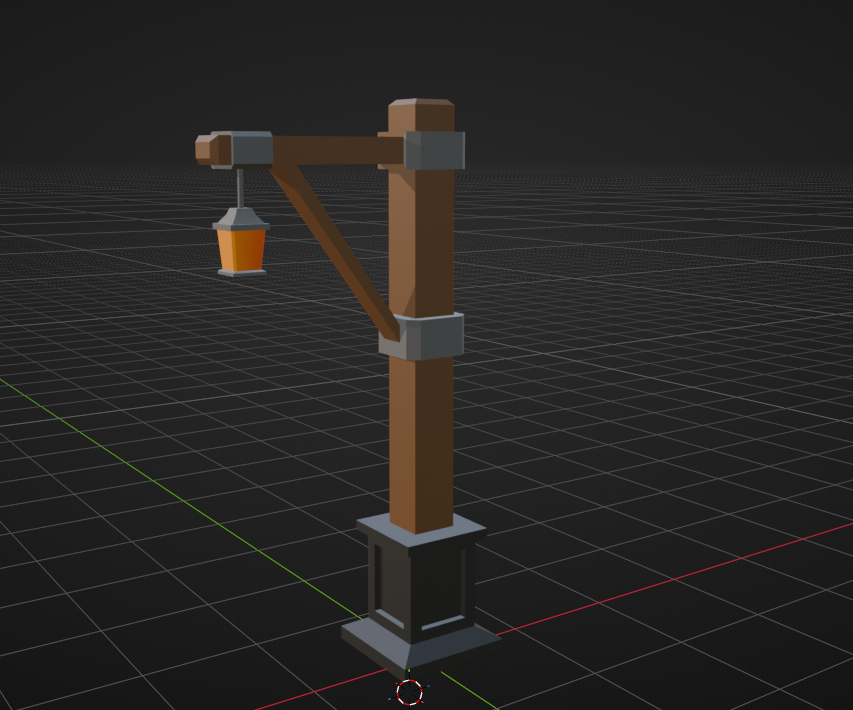Click the metal clamp holding the lantern rod
The width and height of the screenshot is (853, 710).
[x=242, y=149]
